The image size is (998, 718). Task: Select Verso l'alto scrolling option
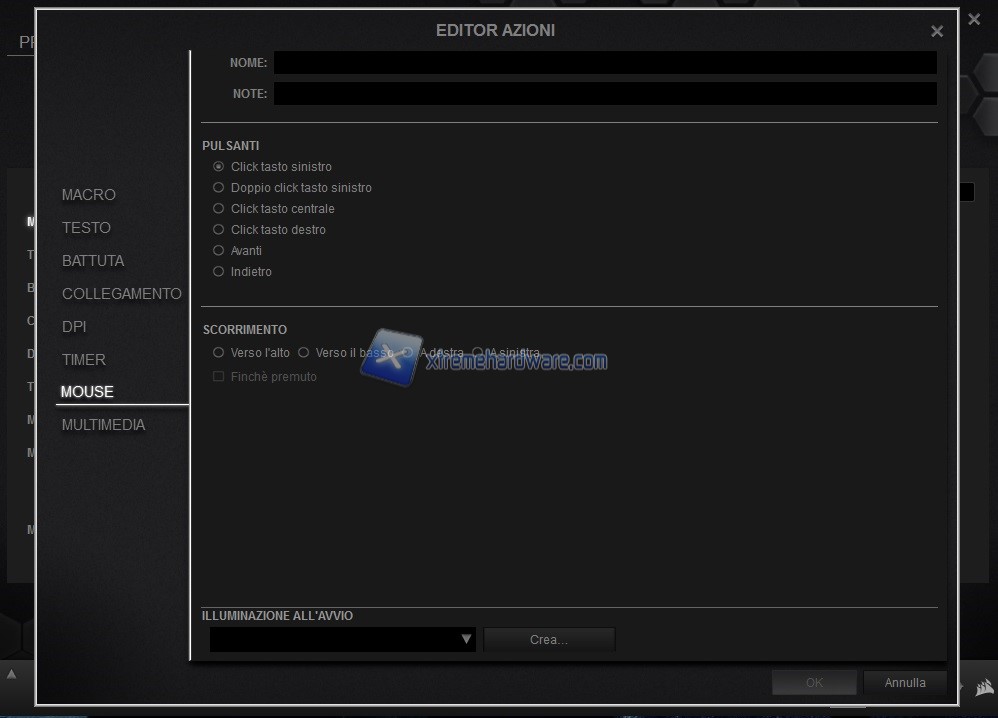pos(219,353)
